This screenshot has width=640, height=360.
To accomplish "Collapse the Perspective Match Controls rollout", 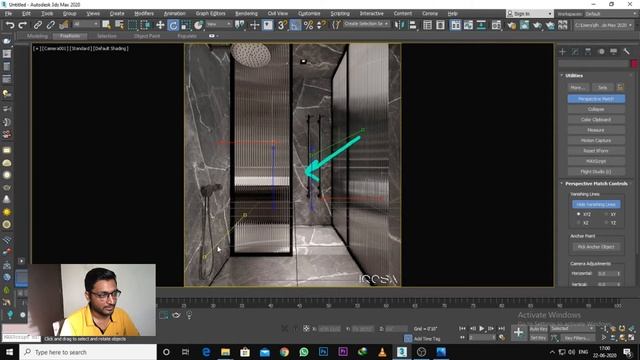I will click(x=596, y=184).
